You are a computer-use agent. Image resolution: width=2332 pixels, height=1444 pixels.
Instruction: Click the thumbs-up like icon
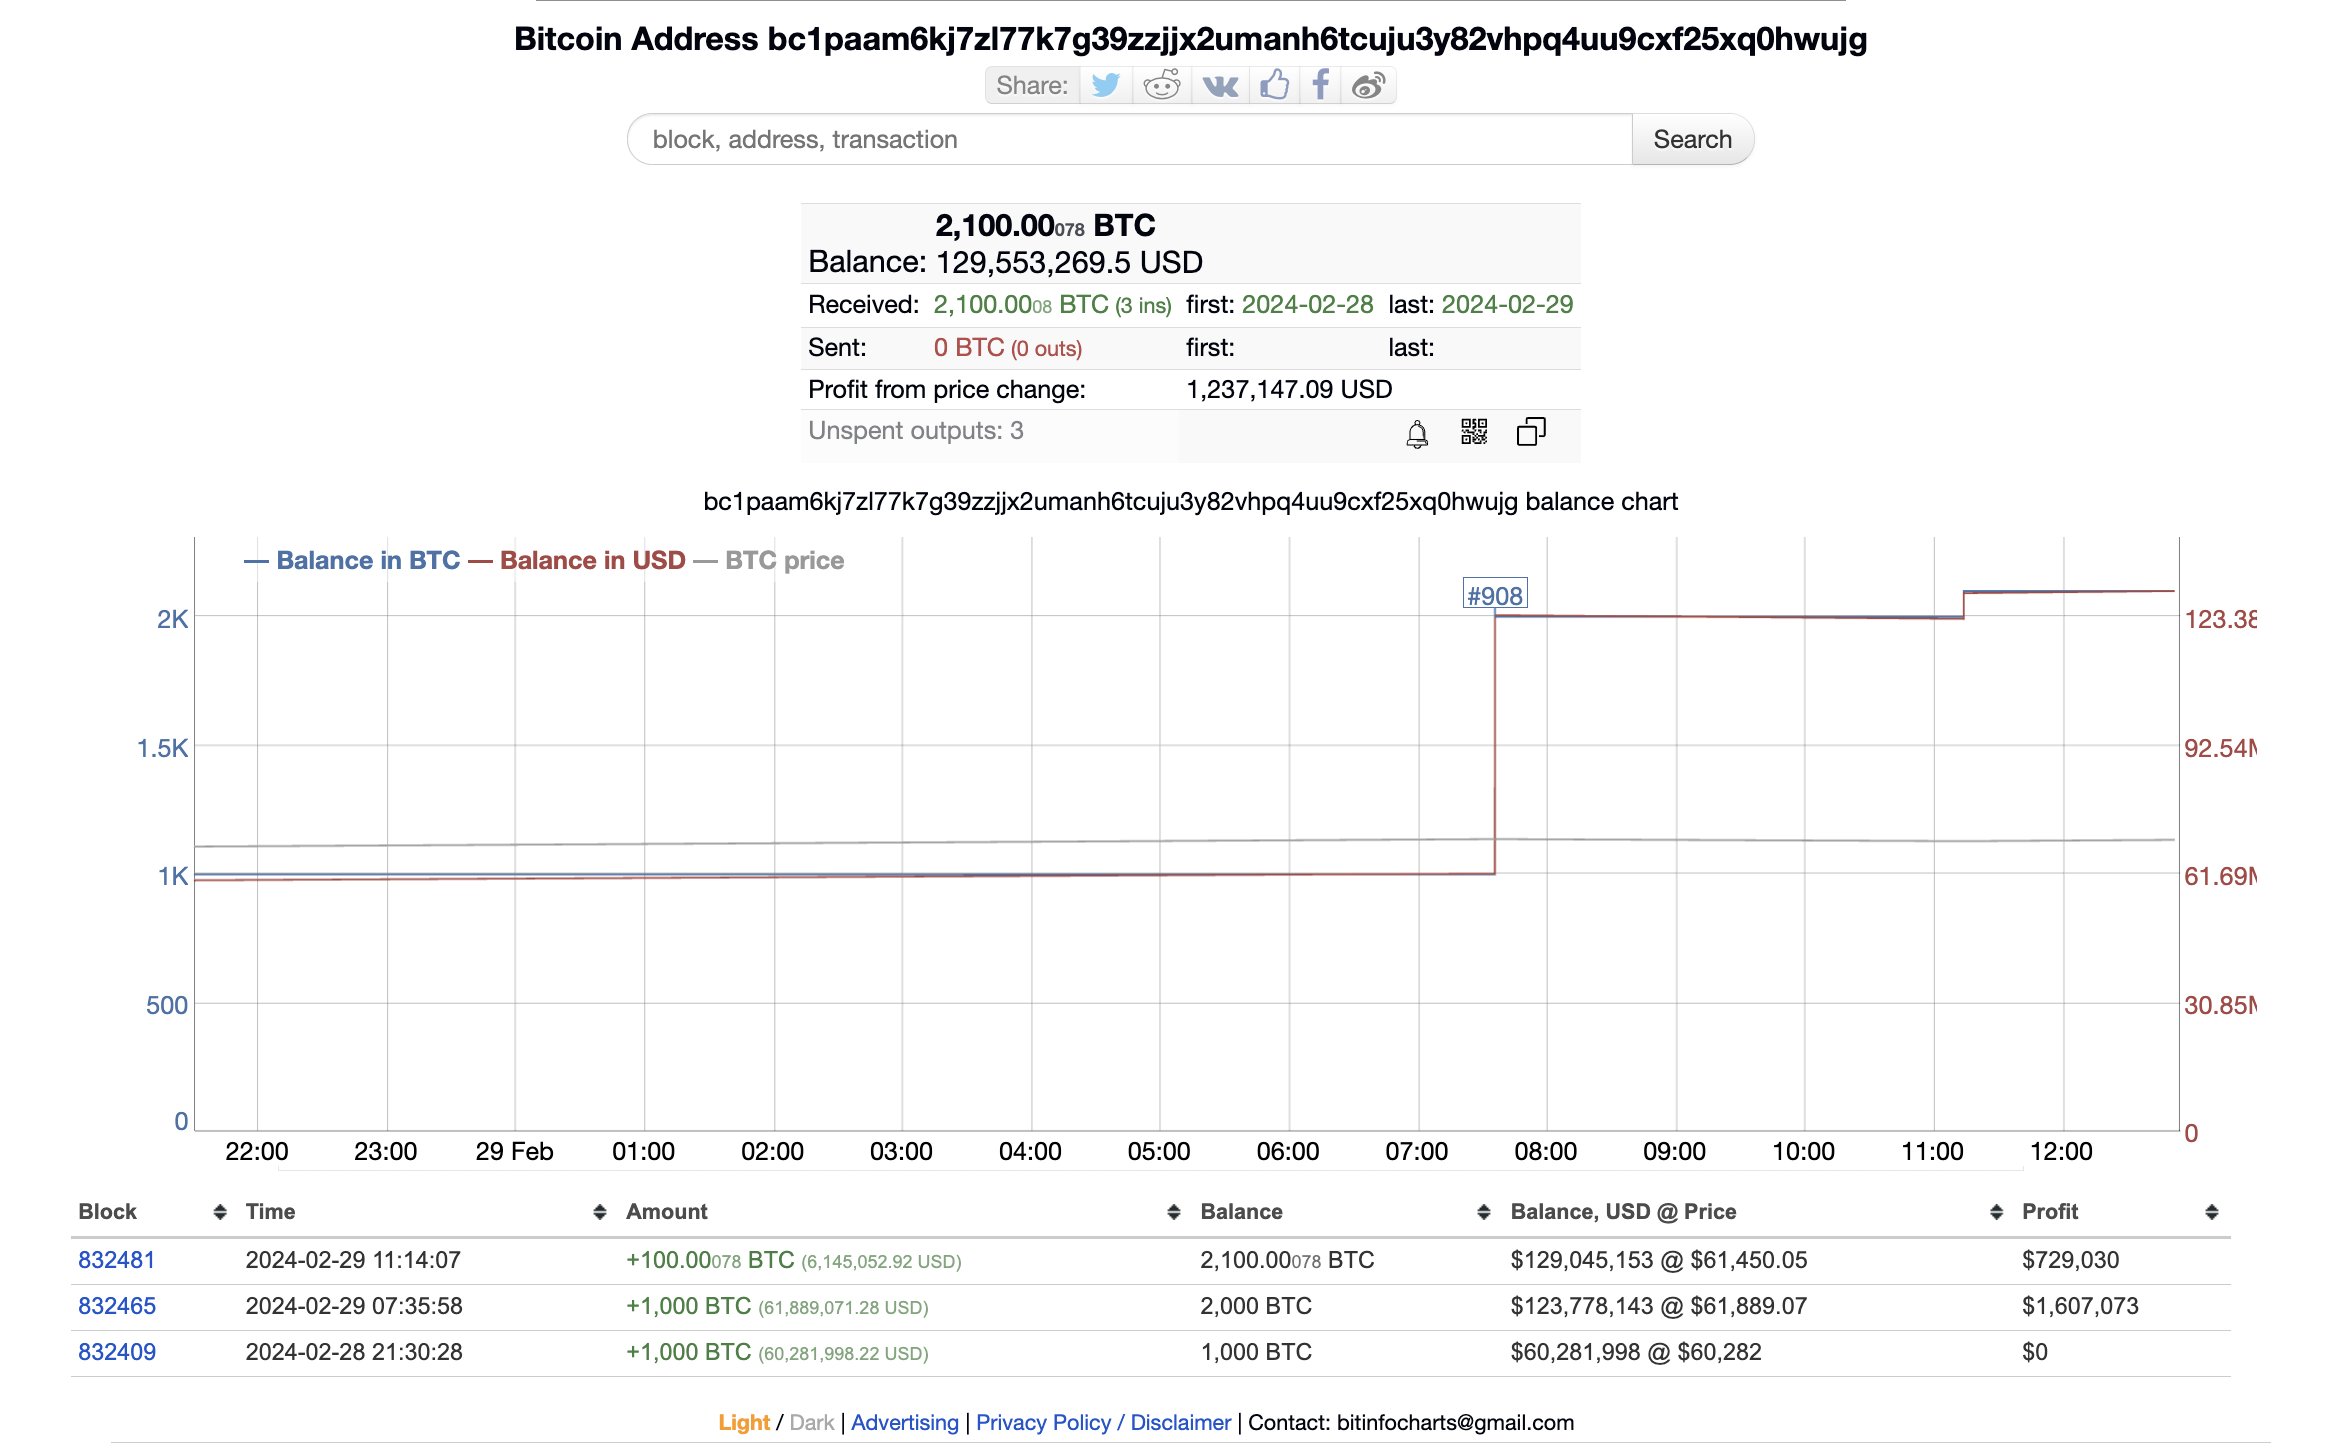[x=1275, y=86]
